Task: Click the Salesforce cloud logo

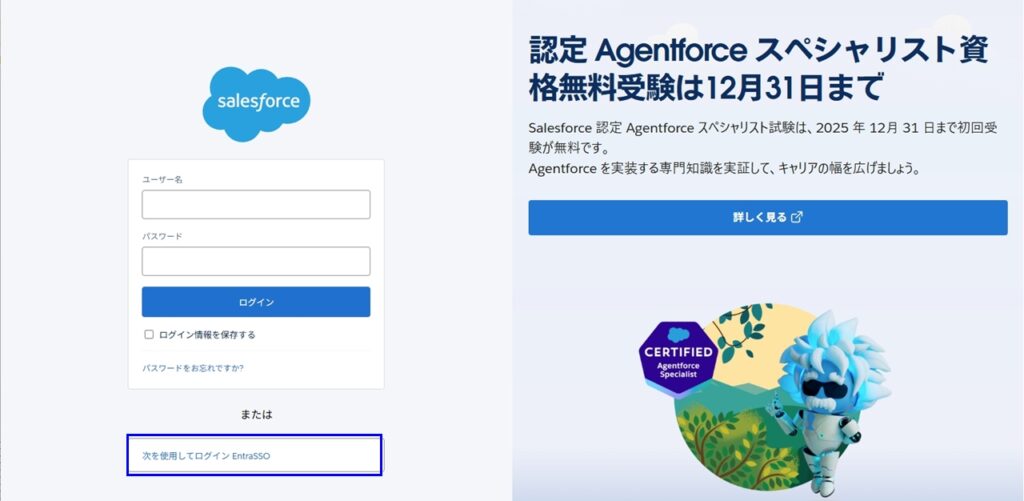Action: point(256,103)
